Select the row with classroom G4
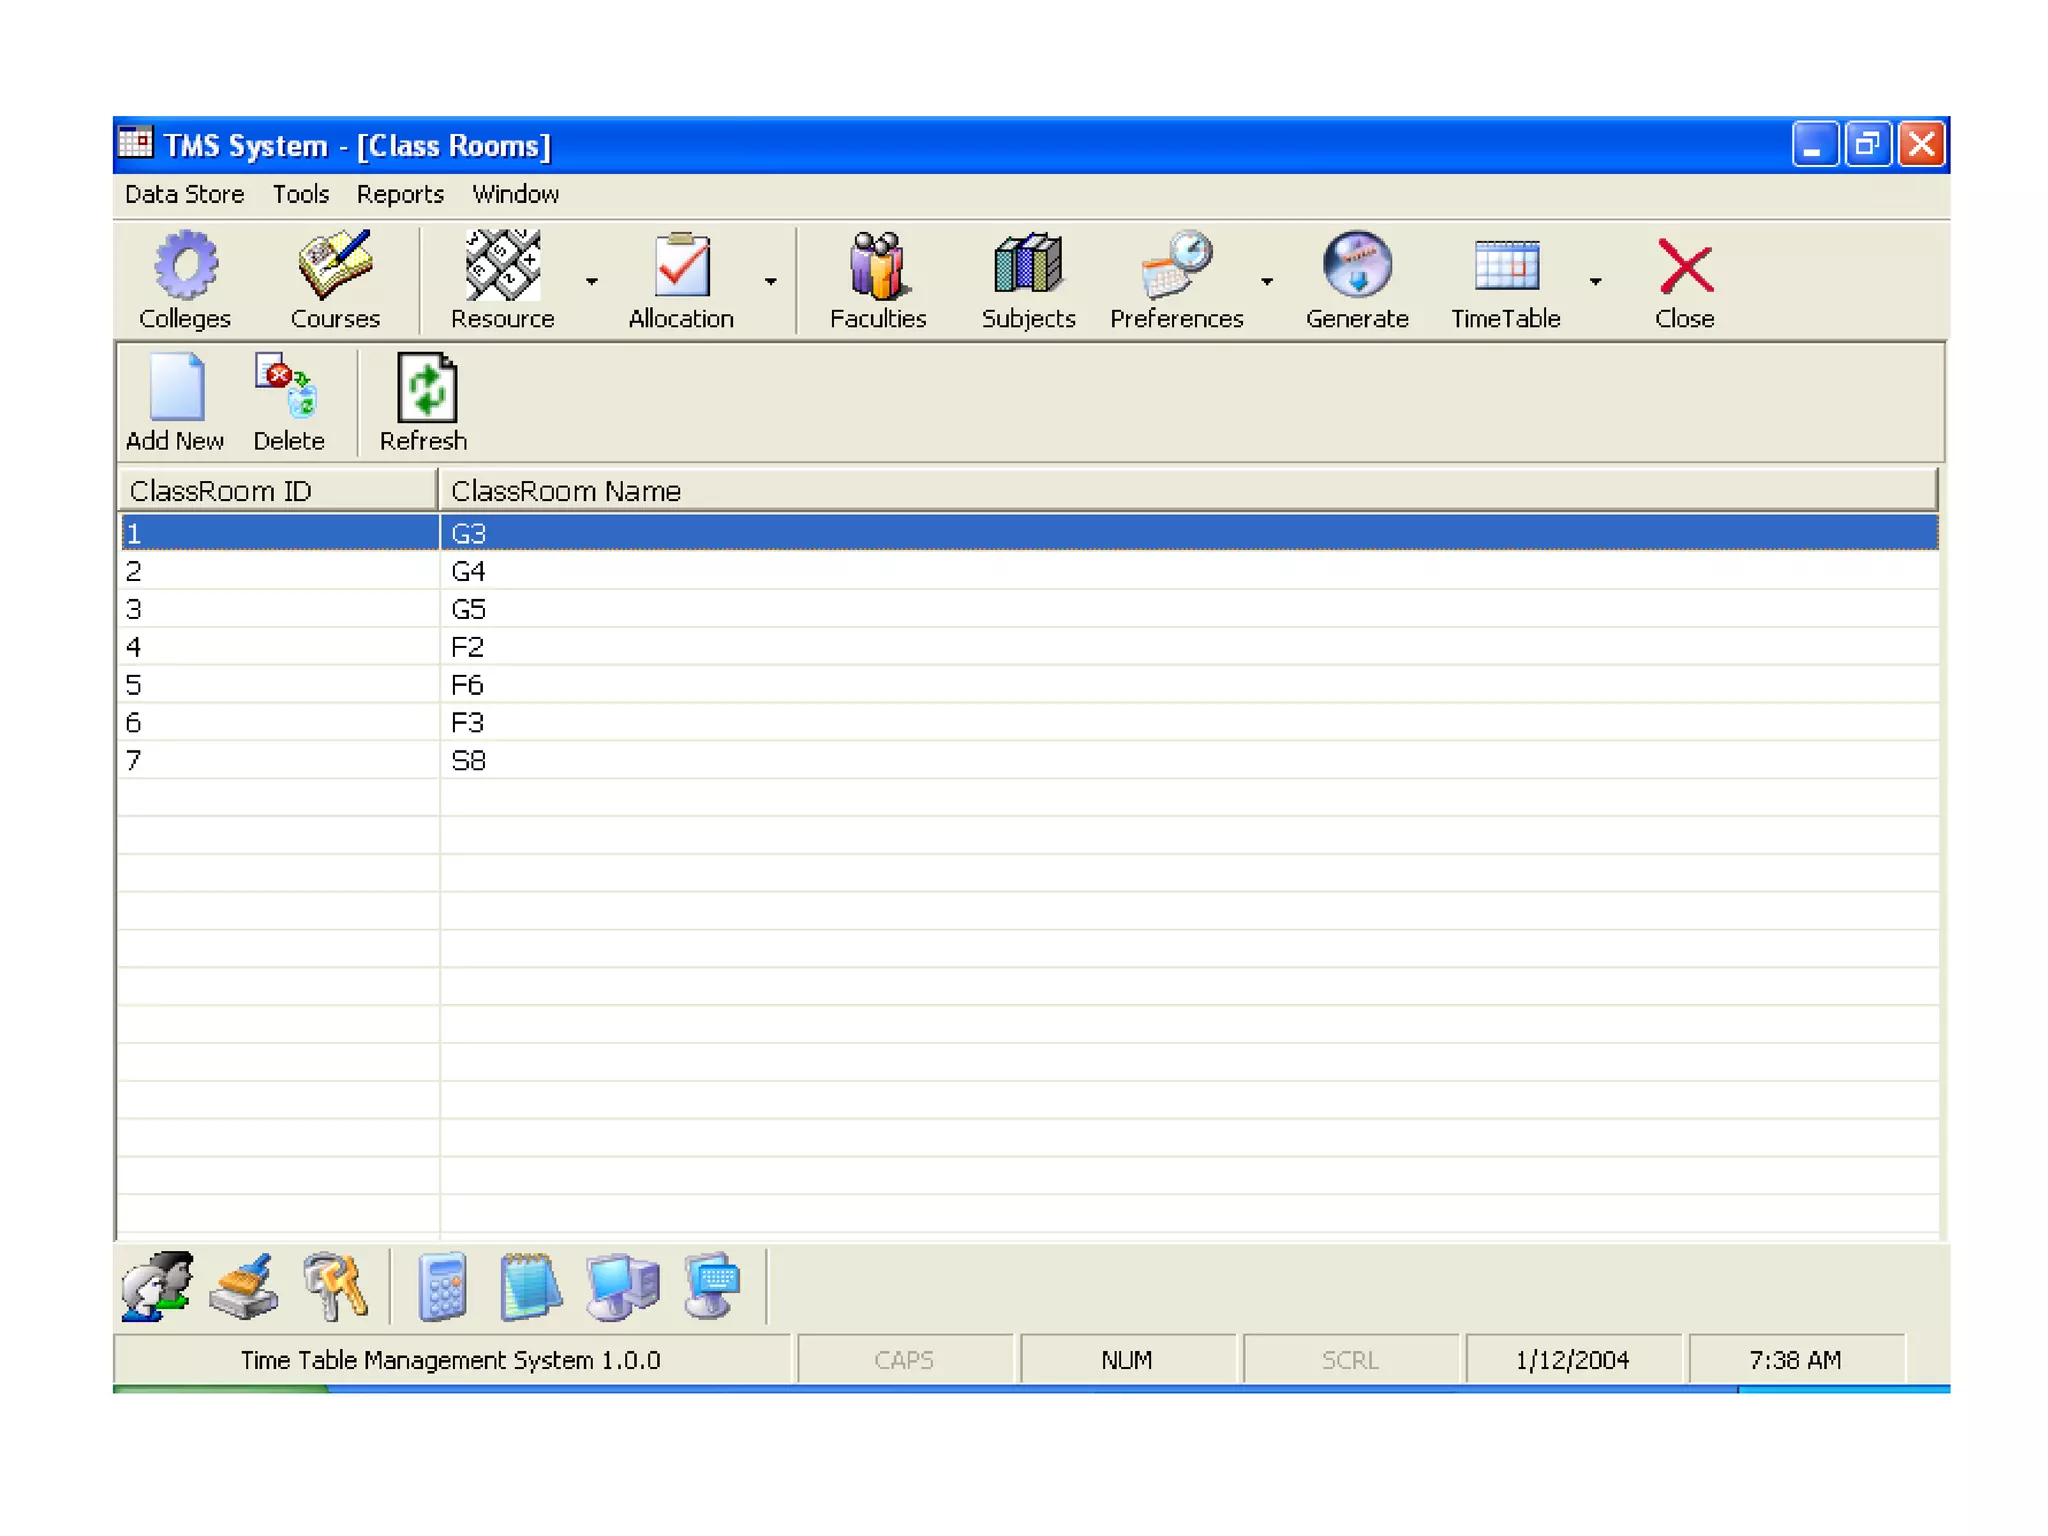 tap(1028, 571)
